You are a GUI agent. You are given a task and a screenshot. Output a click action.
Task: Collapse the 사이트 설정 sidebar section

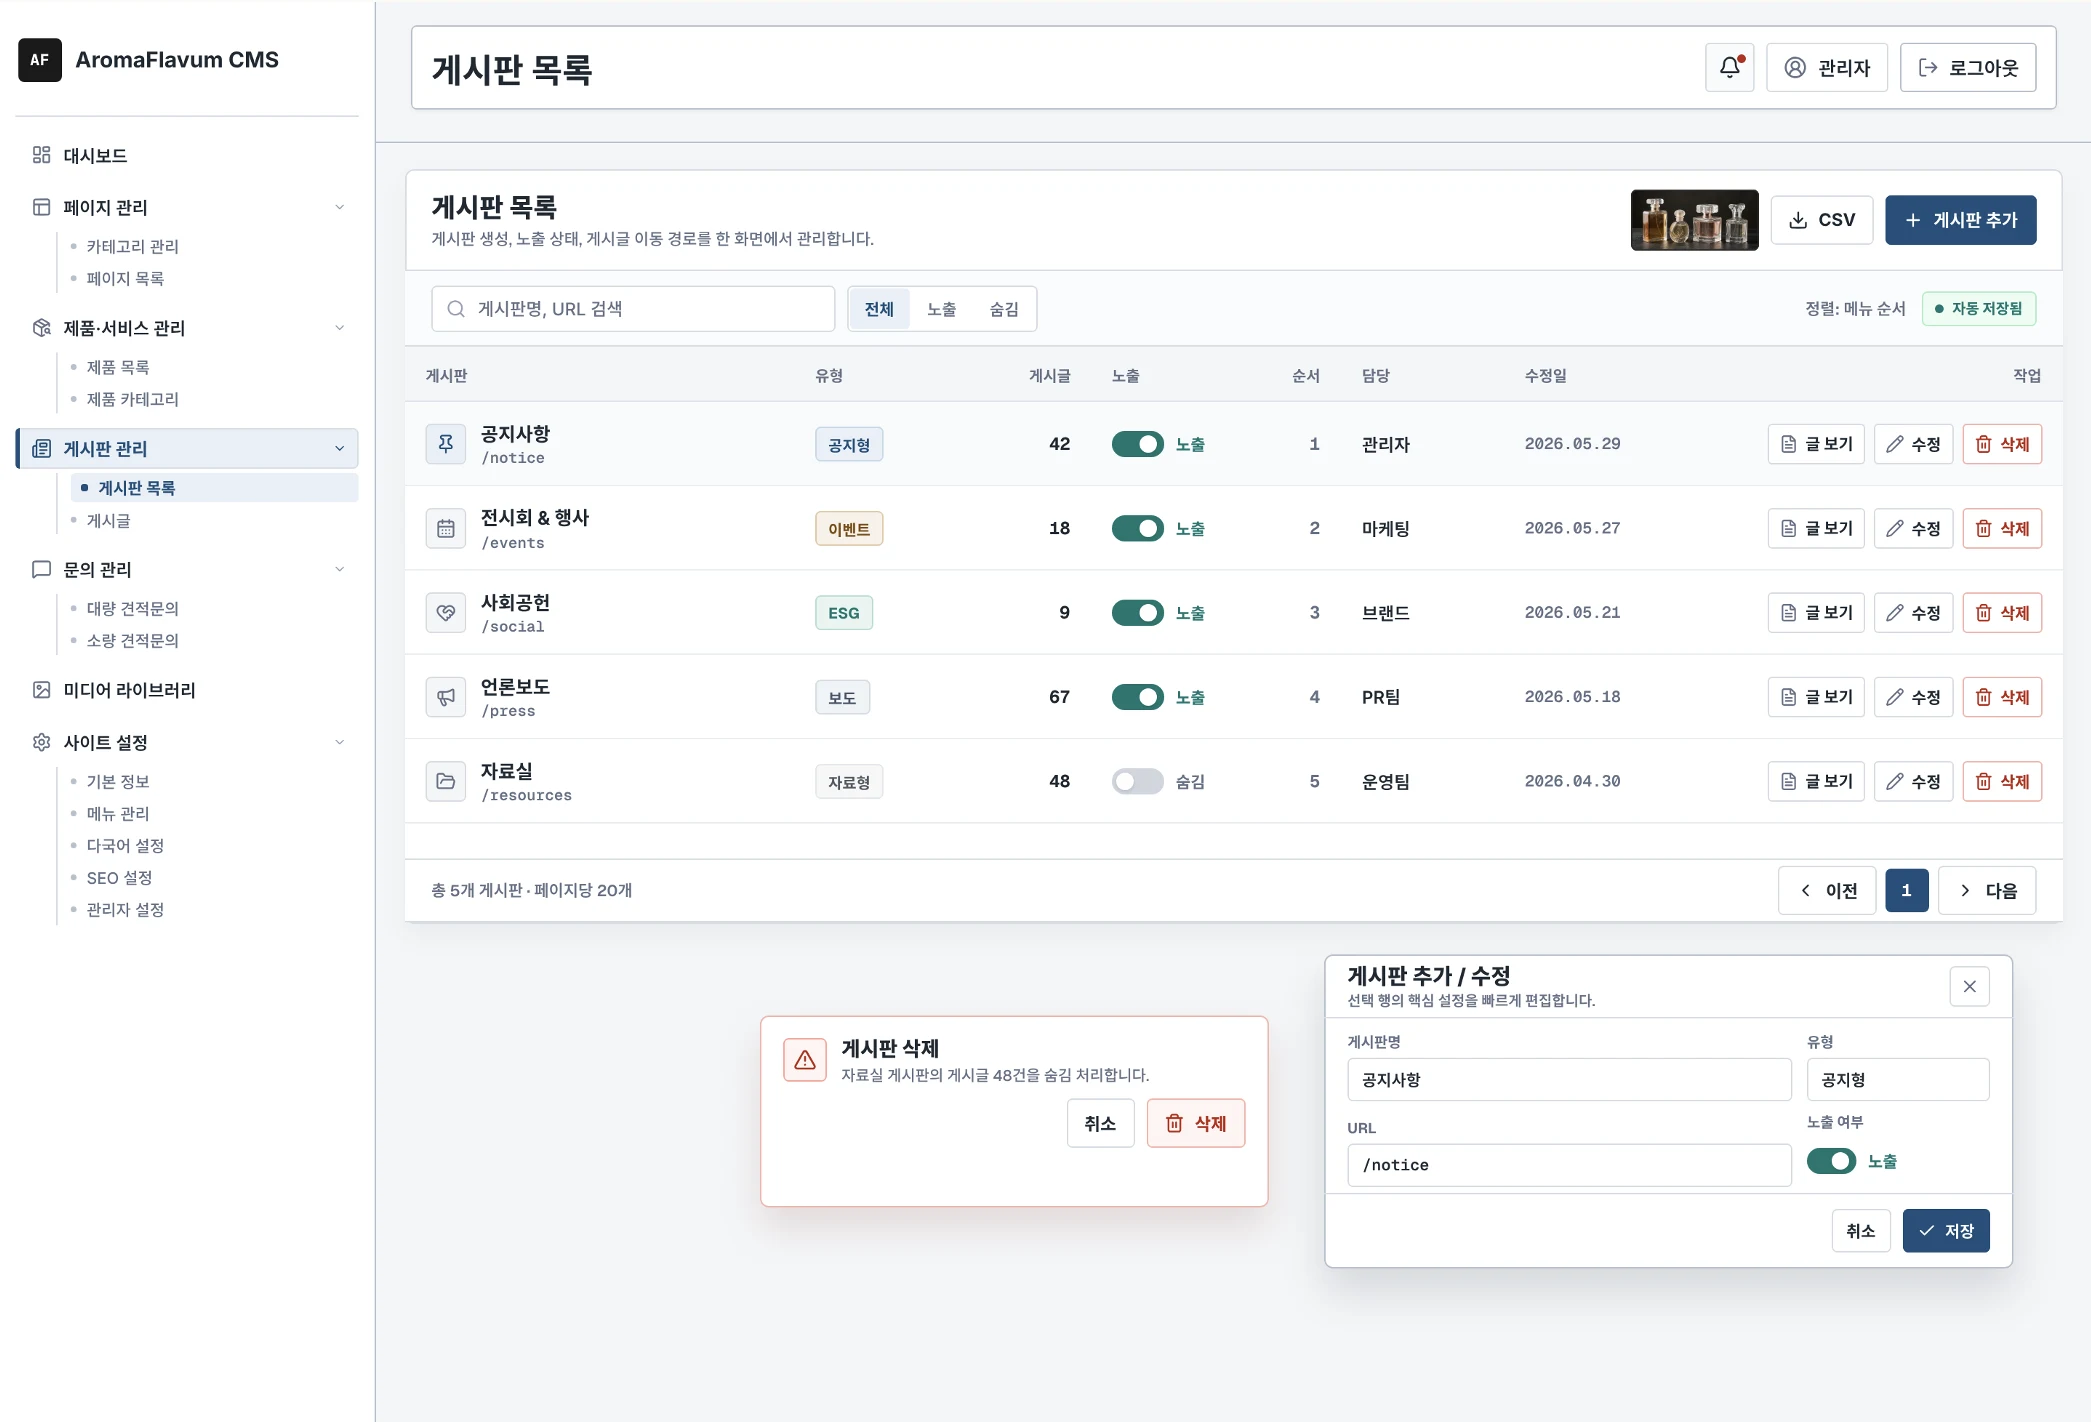pos(339,742)
